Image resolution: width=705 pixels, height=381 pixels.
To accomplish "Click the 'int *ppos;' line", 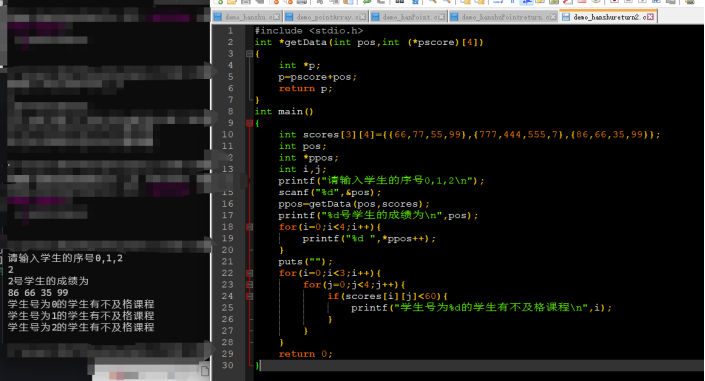I will tap(308, 158).
